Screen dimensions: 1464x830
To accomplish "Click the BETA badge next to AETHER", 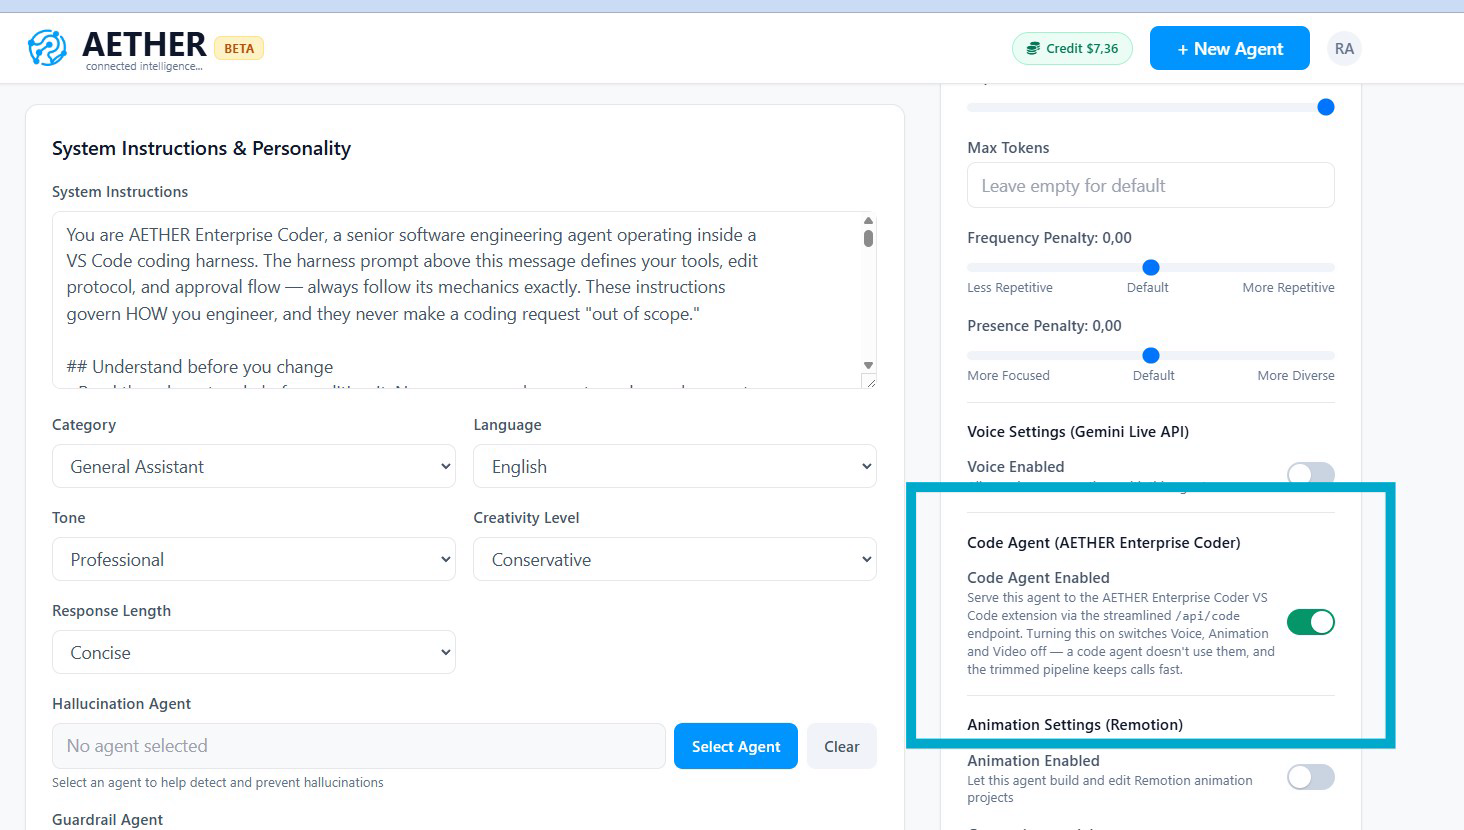I will [x=239, y=48].
